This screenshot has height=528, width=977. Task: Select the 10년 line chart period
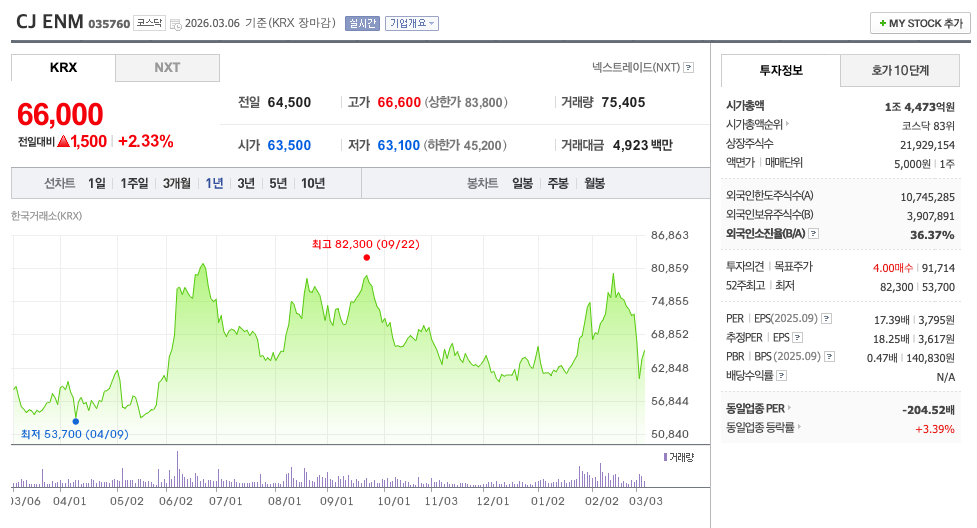(313, 183)
